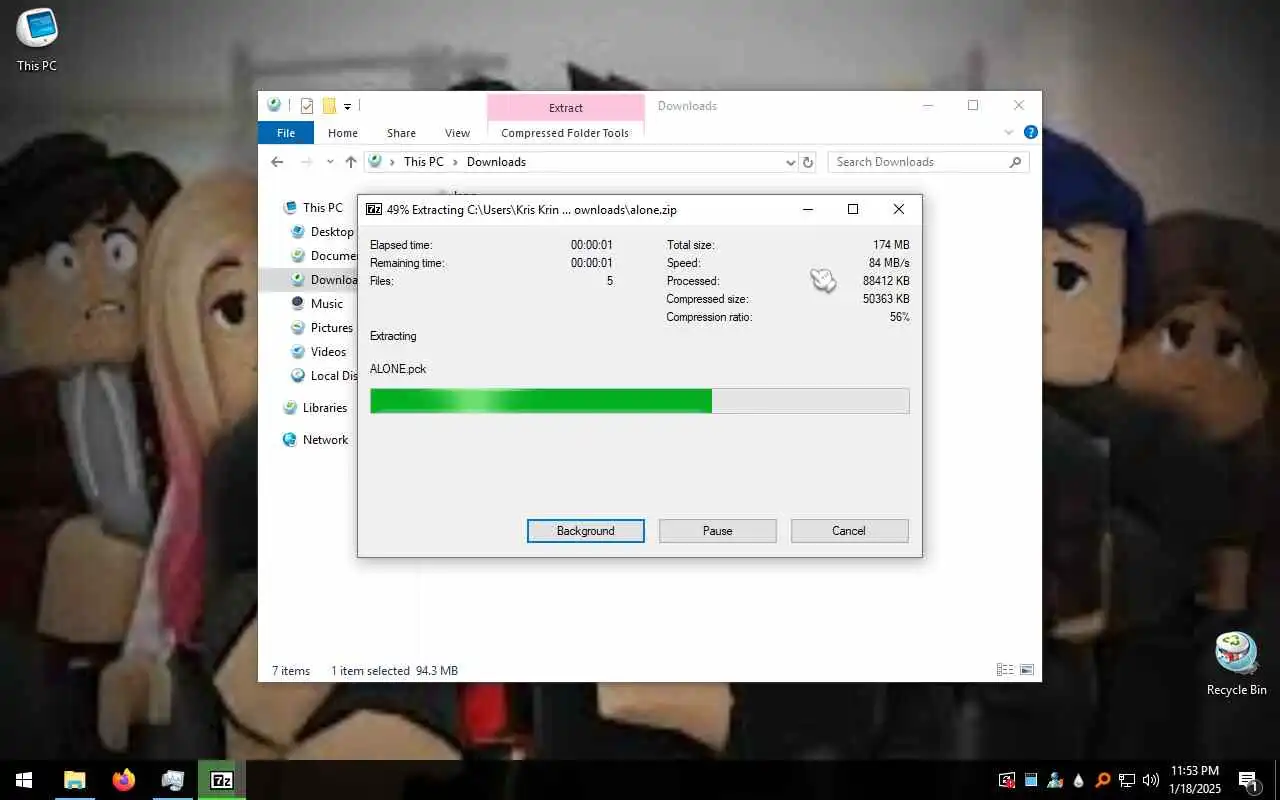Click the water drop tray icon
This screenshot has width=1280, height=800.
(1078, 780)
